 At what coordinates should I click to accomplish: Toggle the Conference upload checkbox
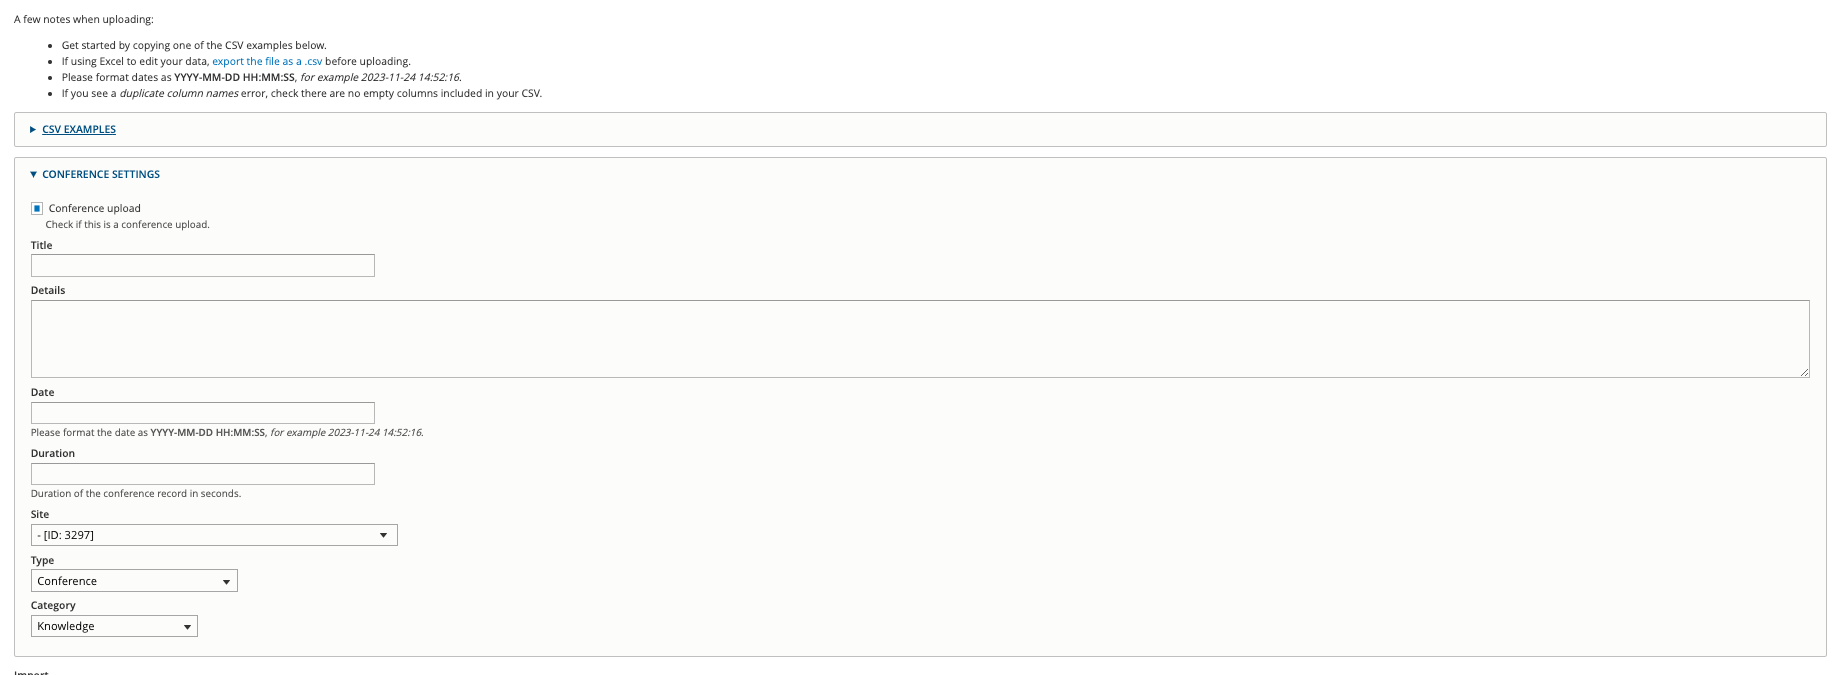[37, 208]
